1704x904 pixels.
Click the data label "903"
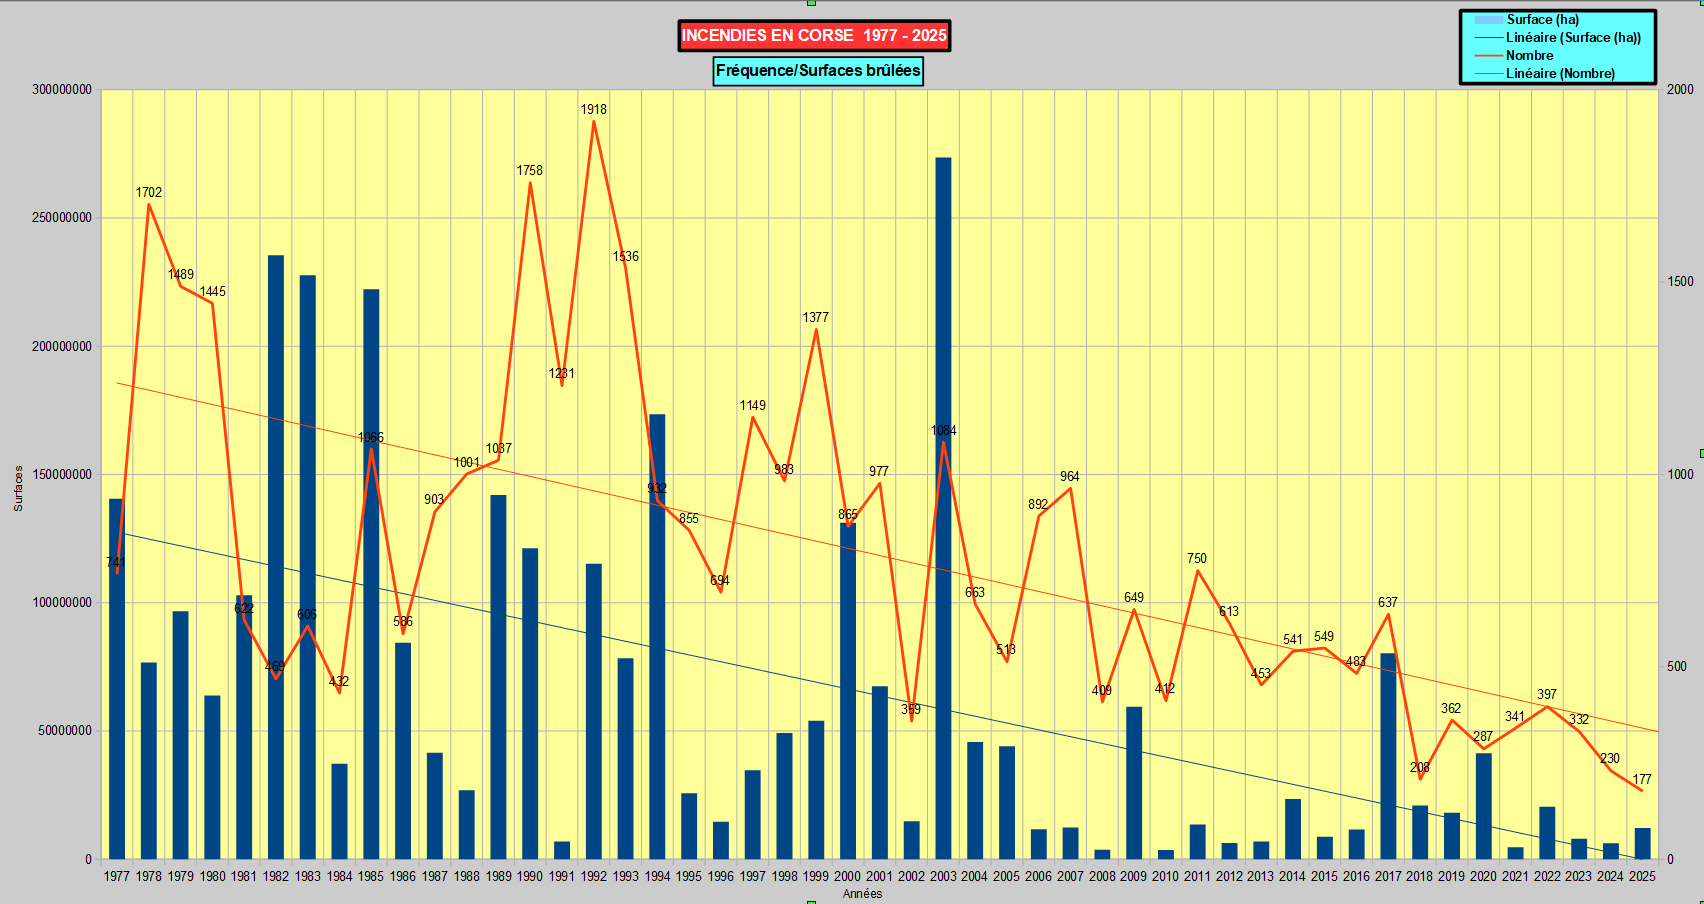[x=434, y=499]
